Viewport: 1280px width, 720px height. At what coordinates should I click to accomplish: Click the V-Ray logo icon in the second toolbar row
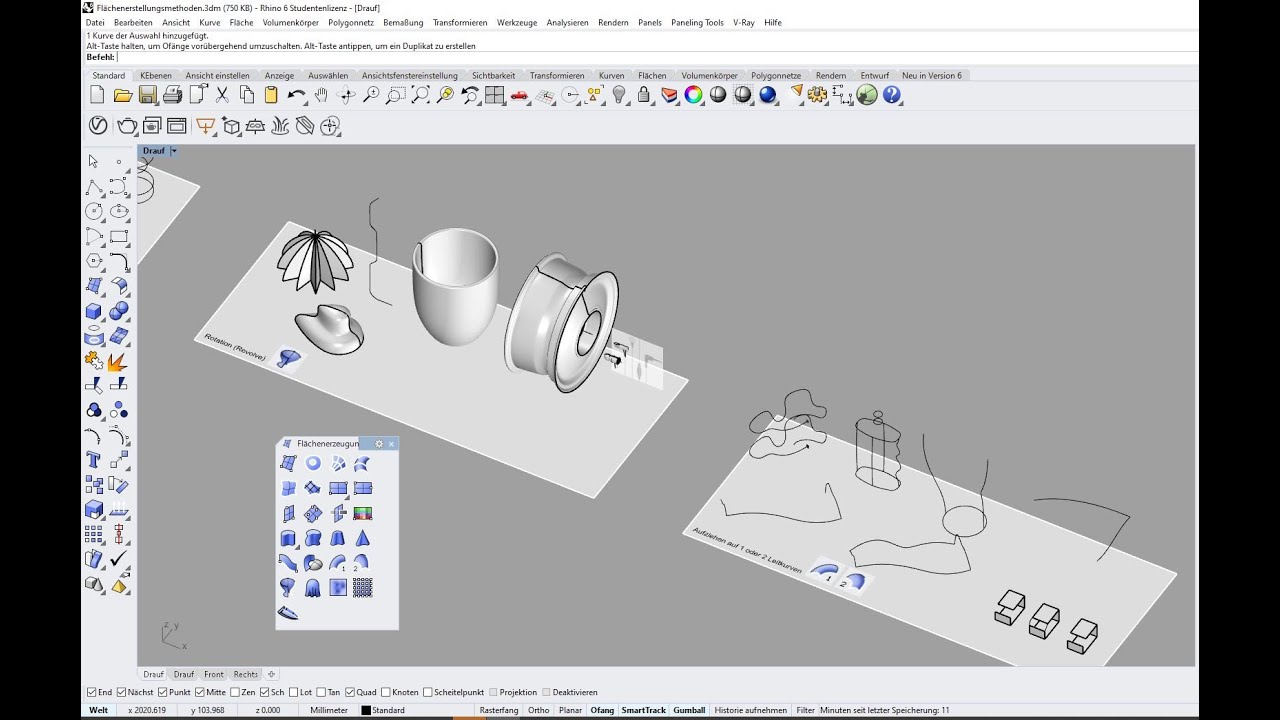(x=98, y=125)
